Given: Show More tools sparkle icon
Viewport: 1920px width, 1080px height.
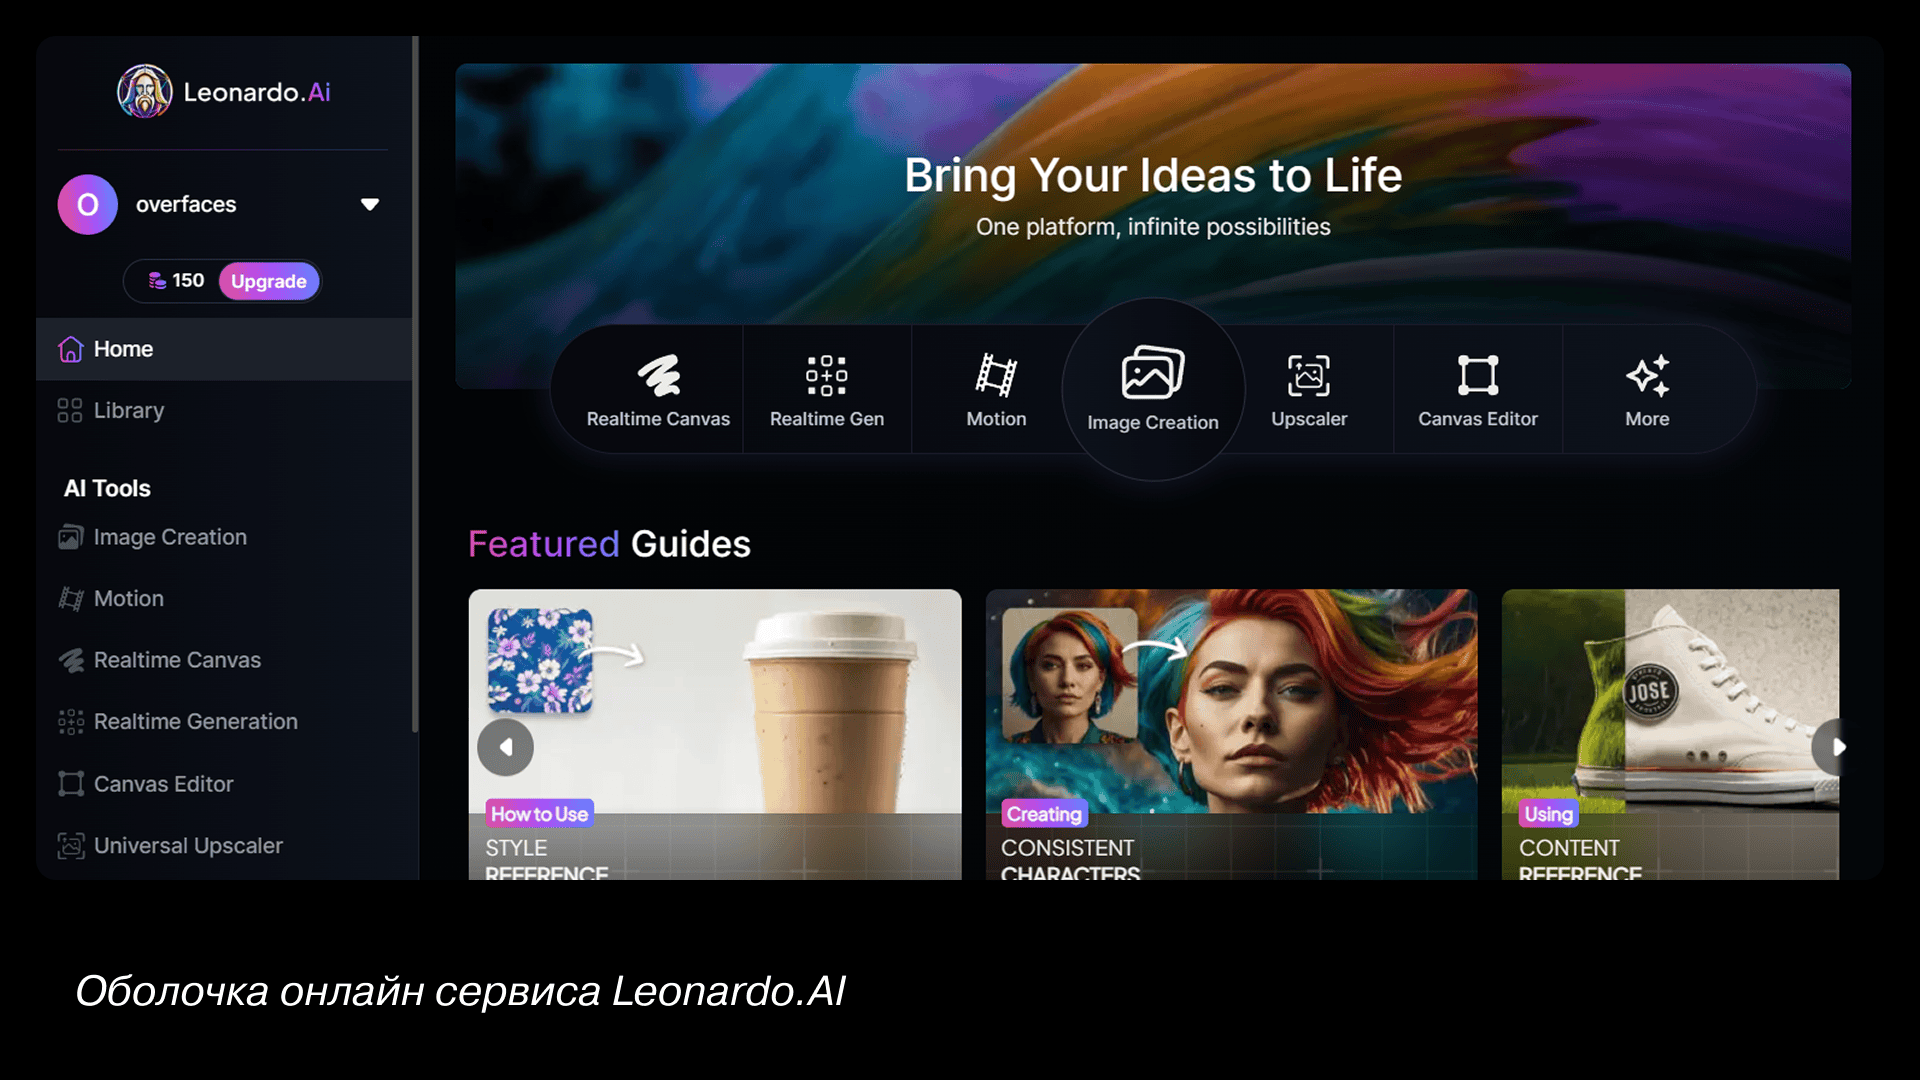Looking at the screenshot, I should (1647, 376).
